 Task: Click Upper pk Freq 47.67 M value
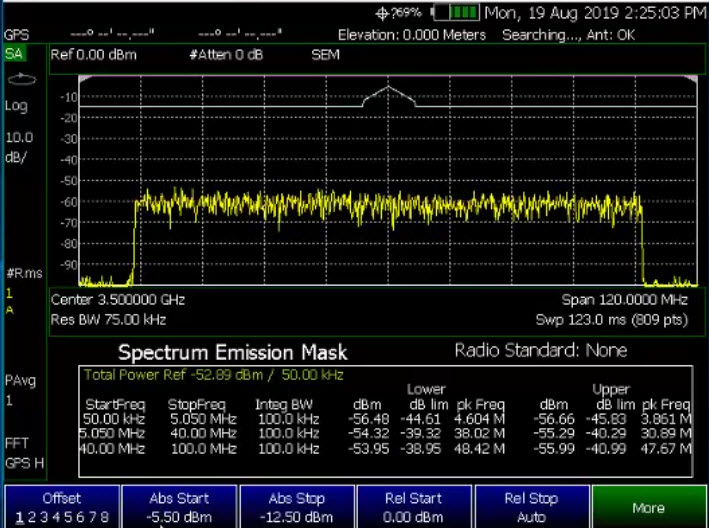[666, 449]
